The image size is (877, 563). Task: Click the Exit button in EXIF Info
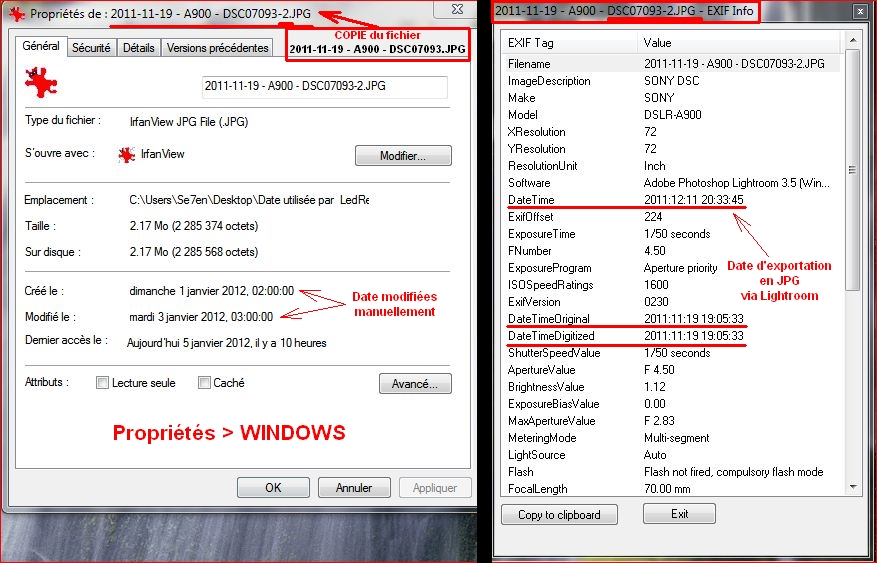[680, 514]
